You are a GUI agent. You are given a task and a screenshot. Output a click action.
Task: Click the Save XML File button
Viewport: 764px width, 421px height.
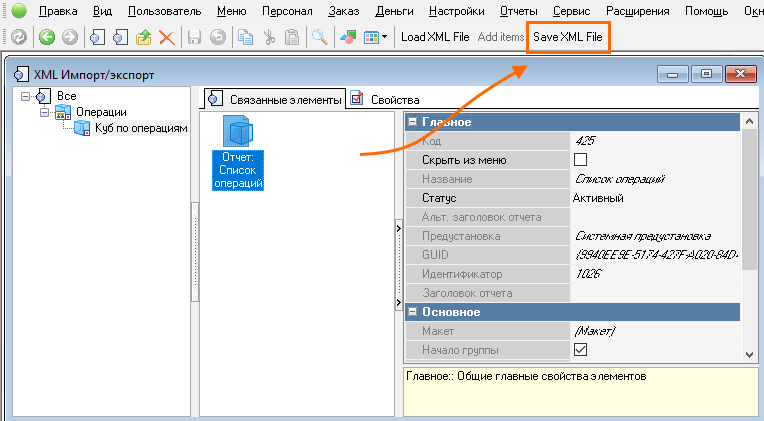pyautogui.click(x=568, y=37)
